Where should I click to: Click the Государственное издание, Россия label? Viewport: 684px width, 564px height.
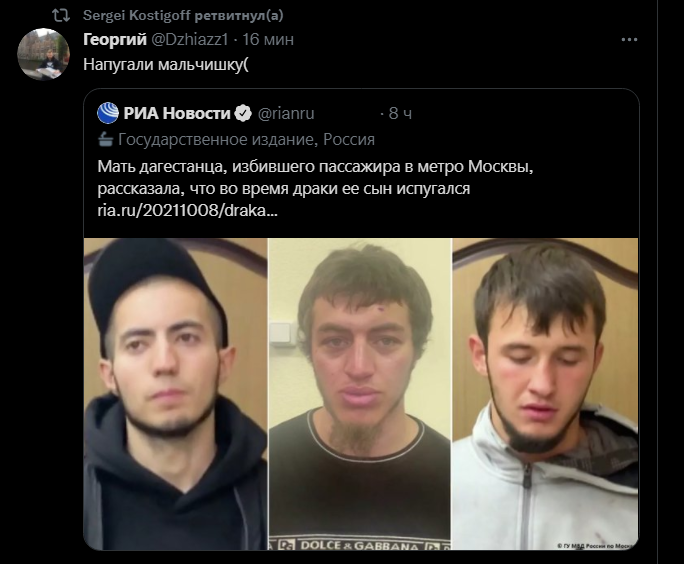tap(246, 140)
